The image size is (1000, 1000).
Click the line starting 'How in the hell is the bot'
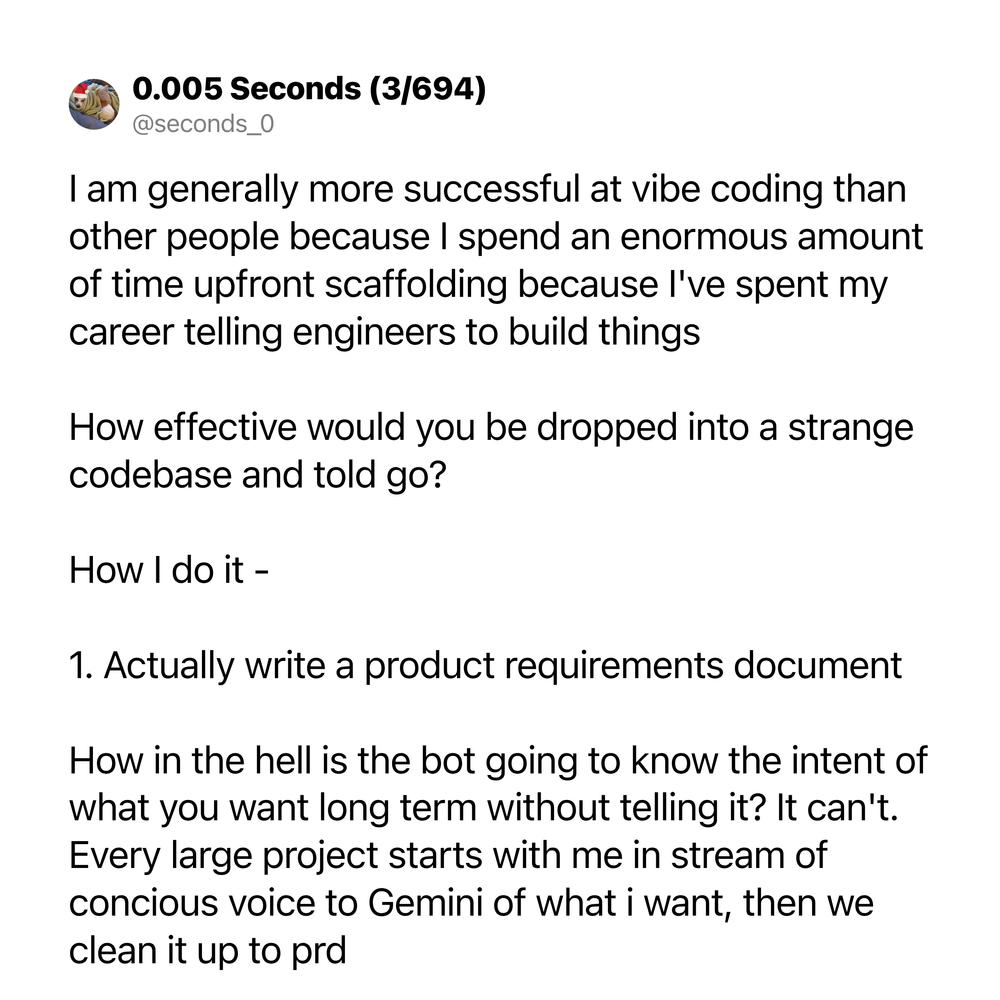pyautogui.click(x=498, y=761)
